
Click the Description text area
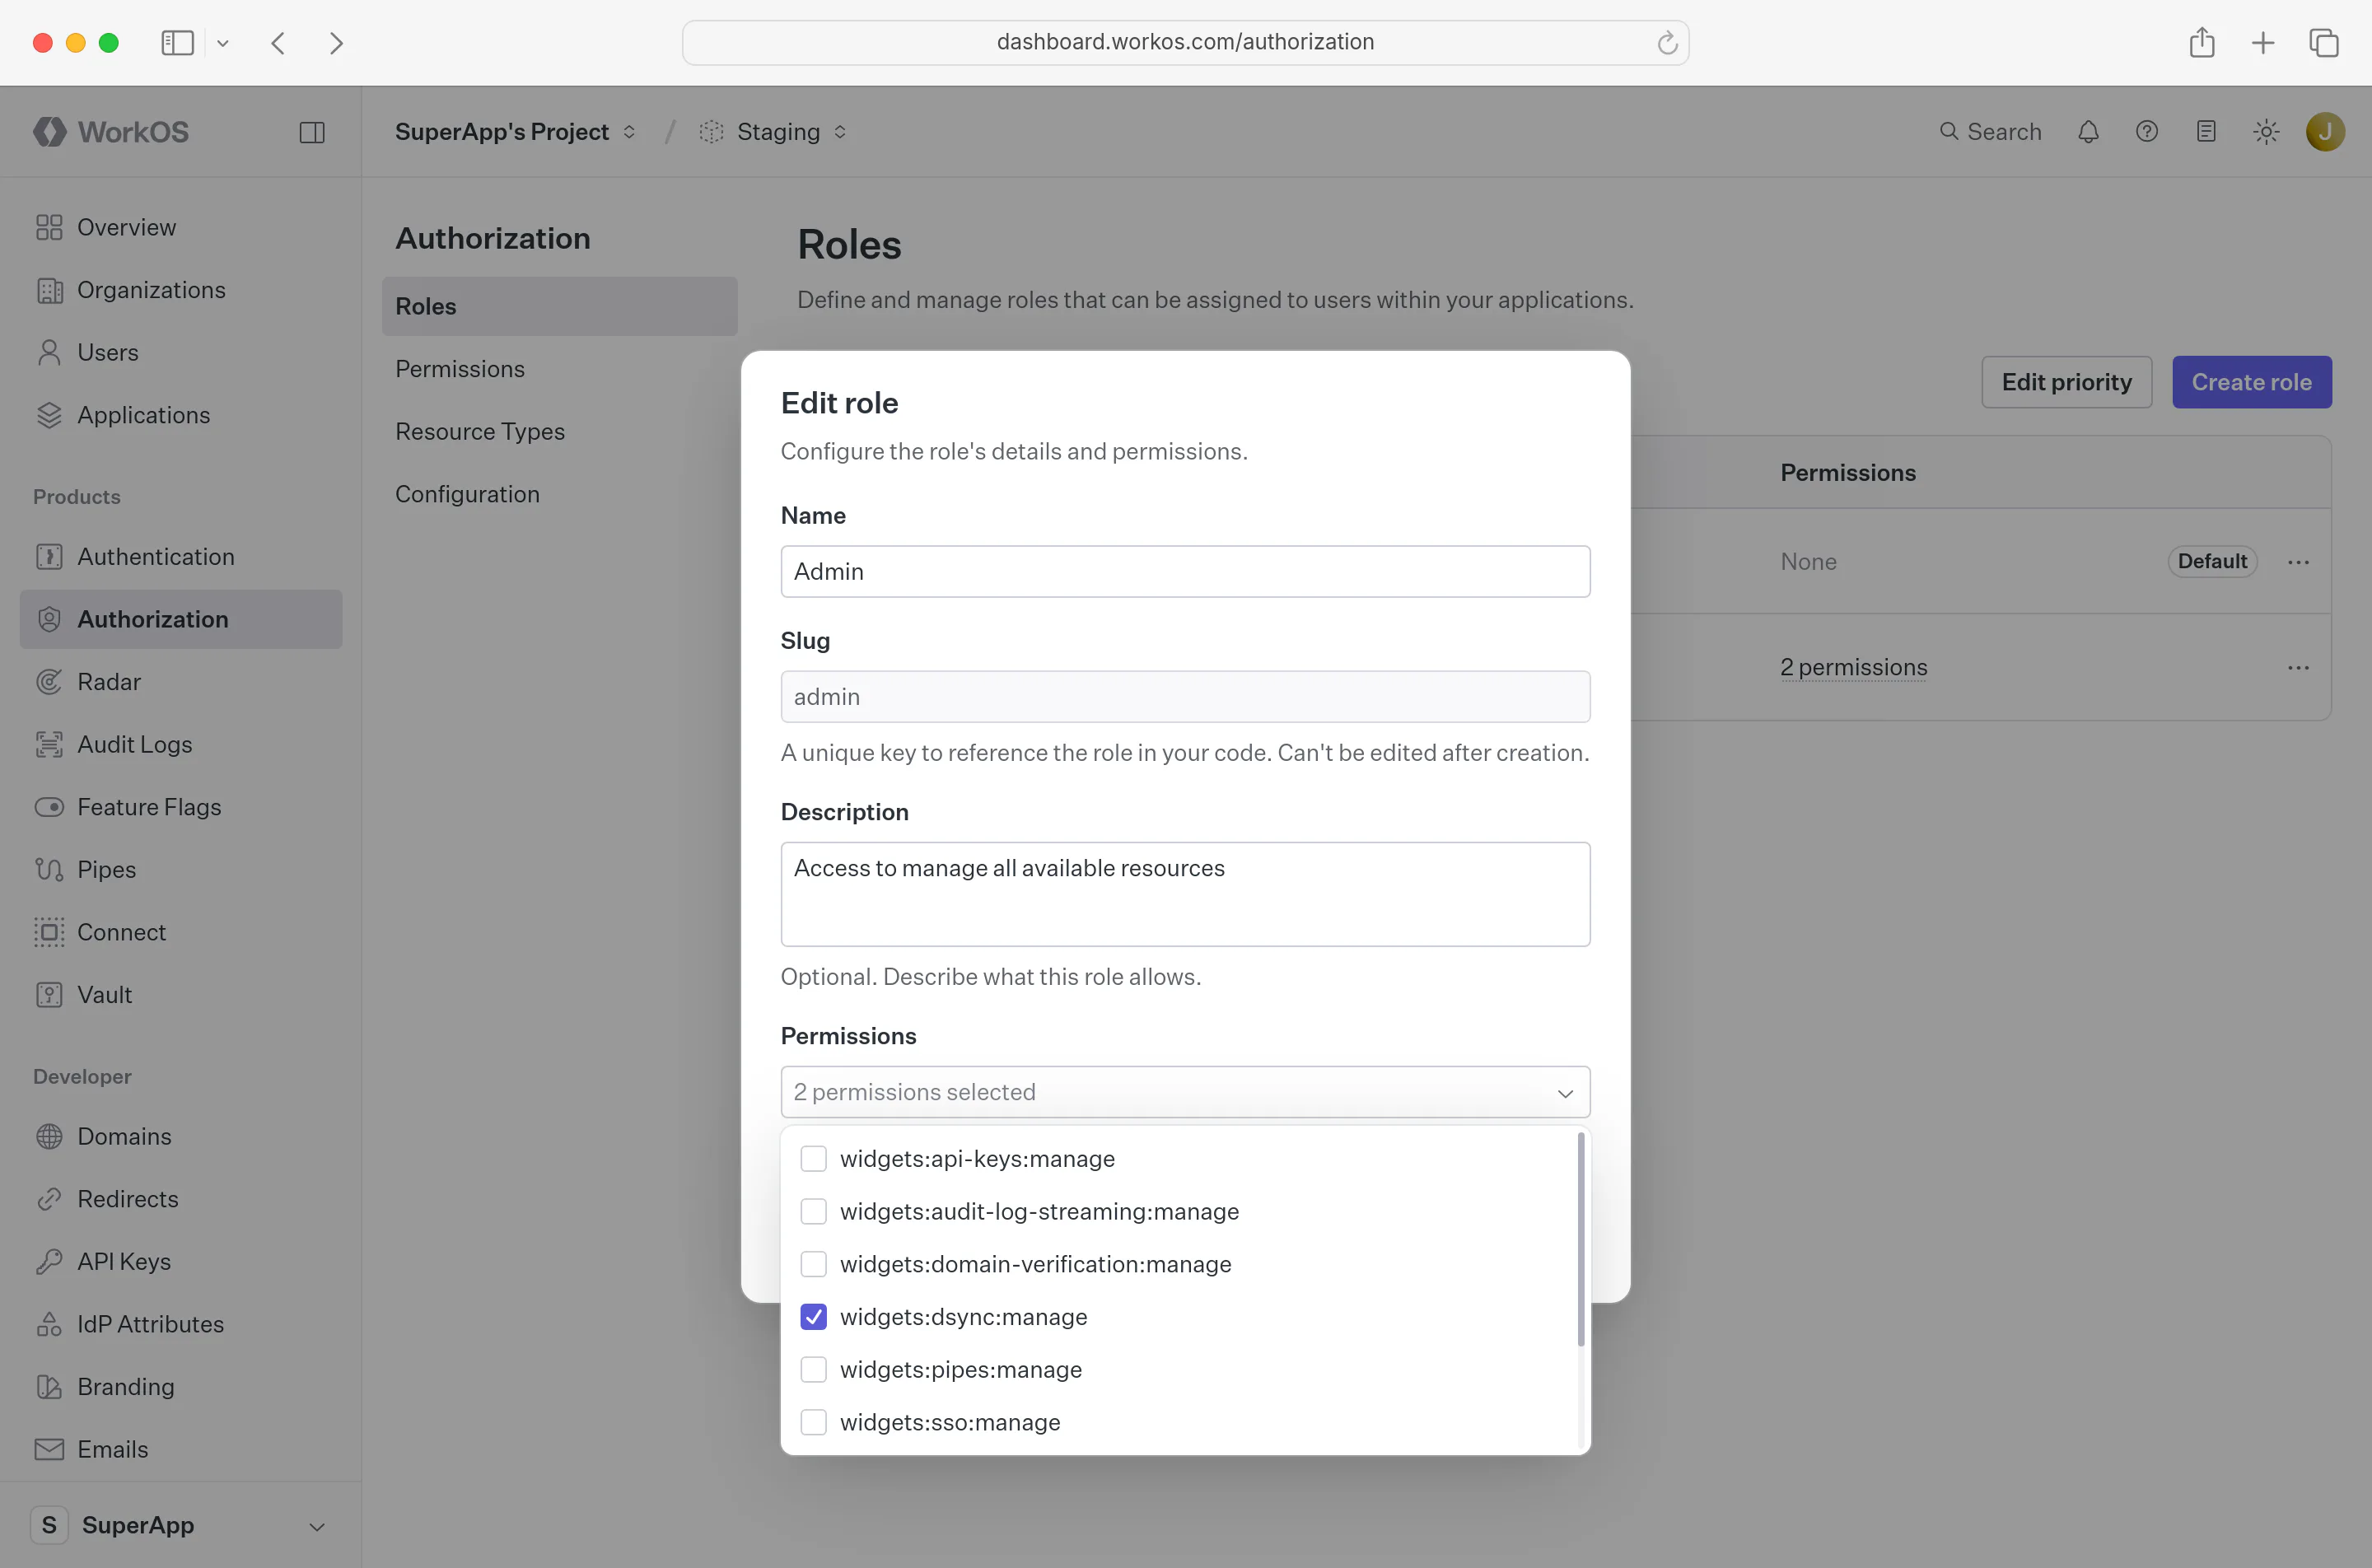1185,894
